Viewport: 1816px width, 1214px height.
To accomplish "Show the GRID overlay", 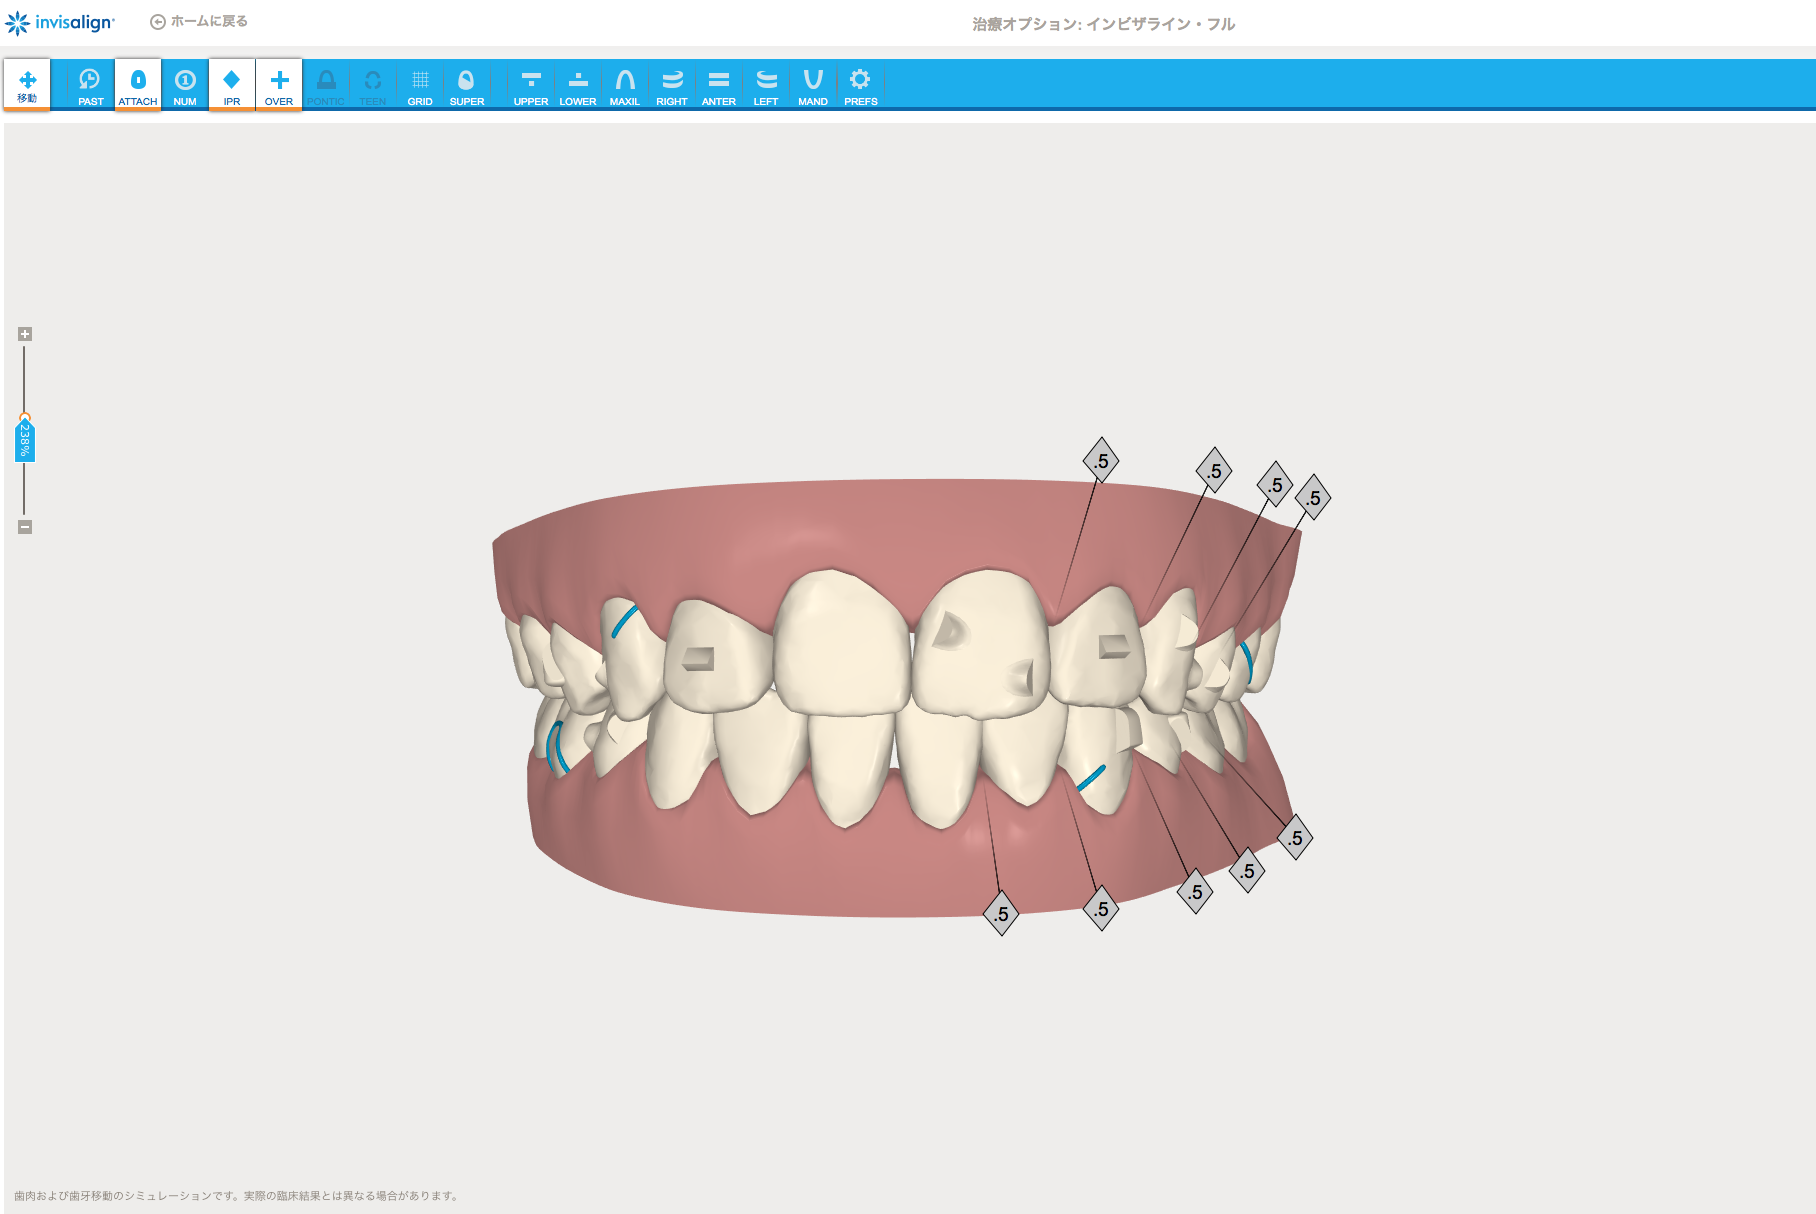I will click(420, 85).
